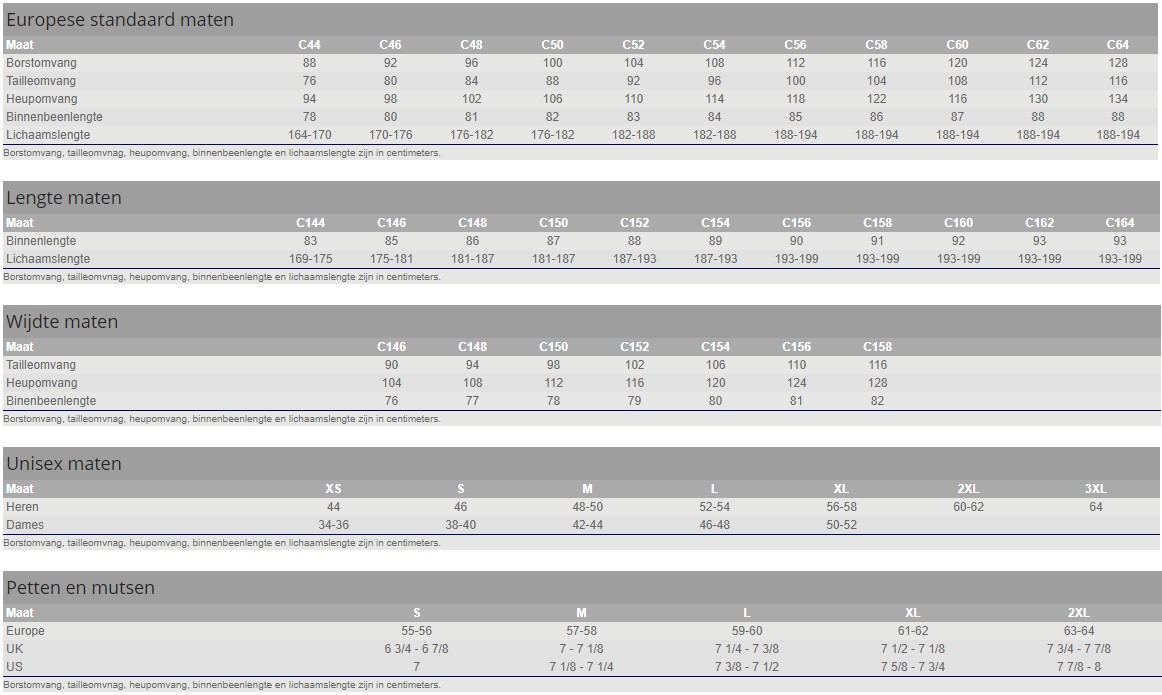Click the 55-56 Europe hat size cell

[416, 631]
